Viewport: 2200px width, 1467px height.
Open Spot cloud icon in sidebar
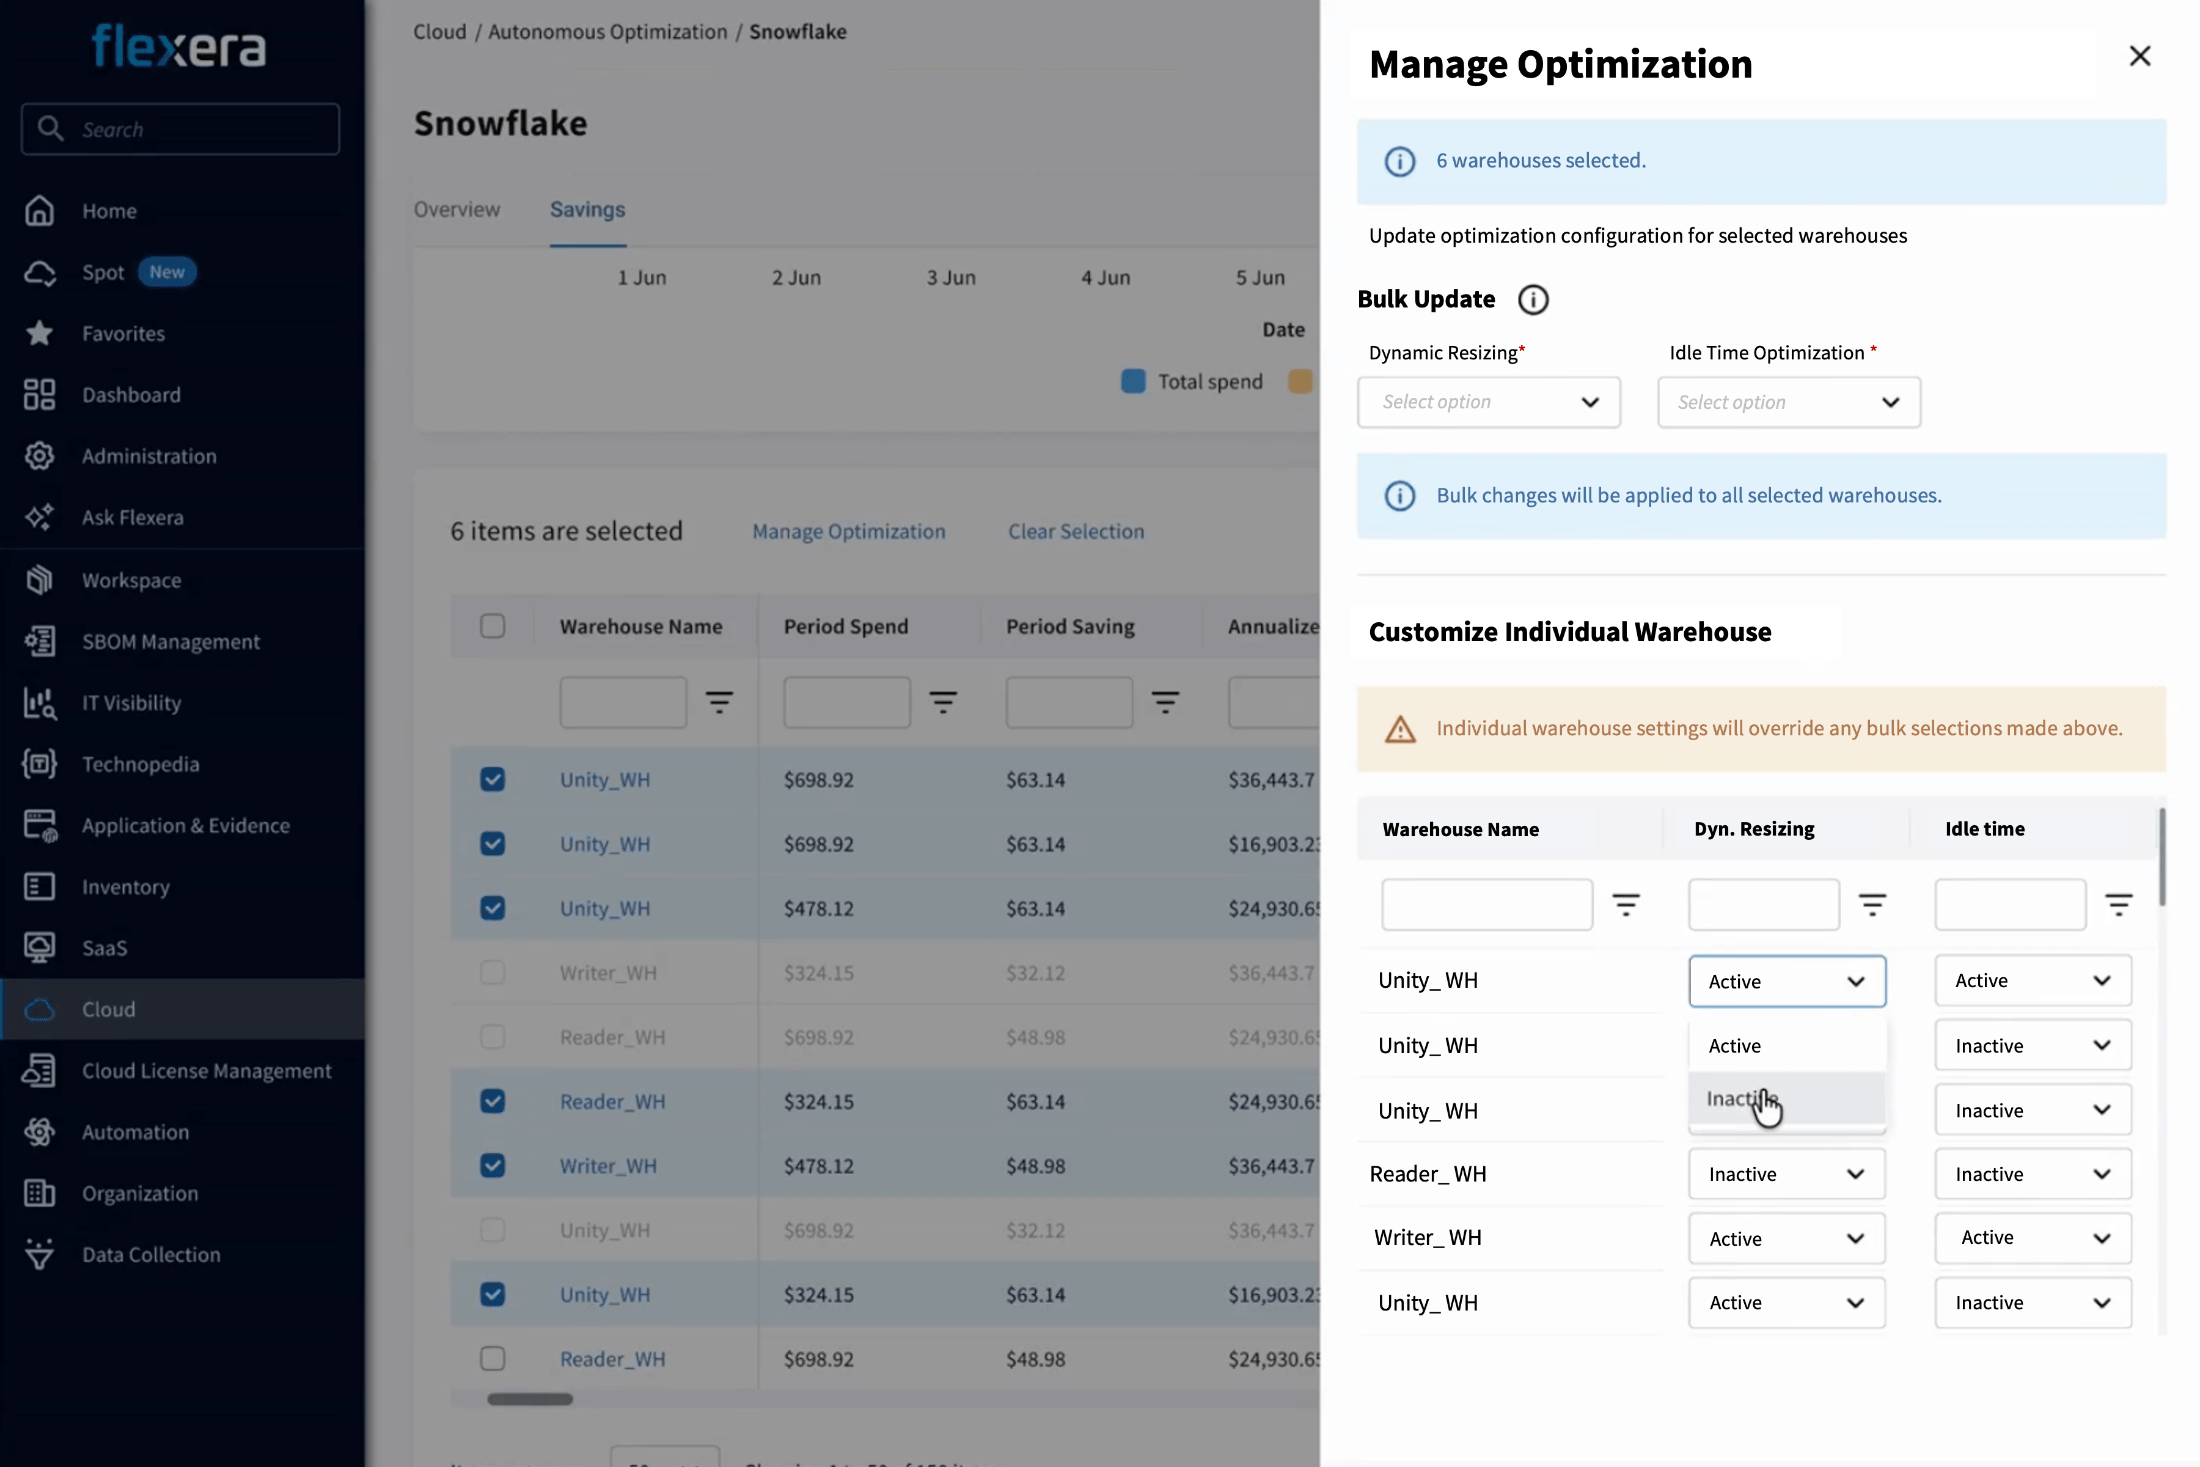[39, 272]
